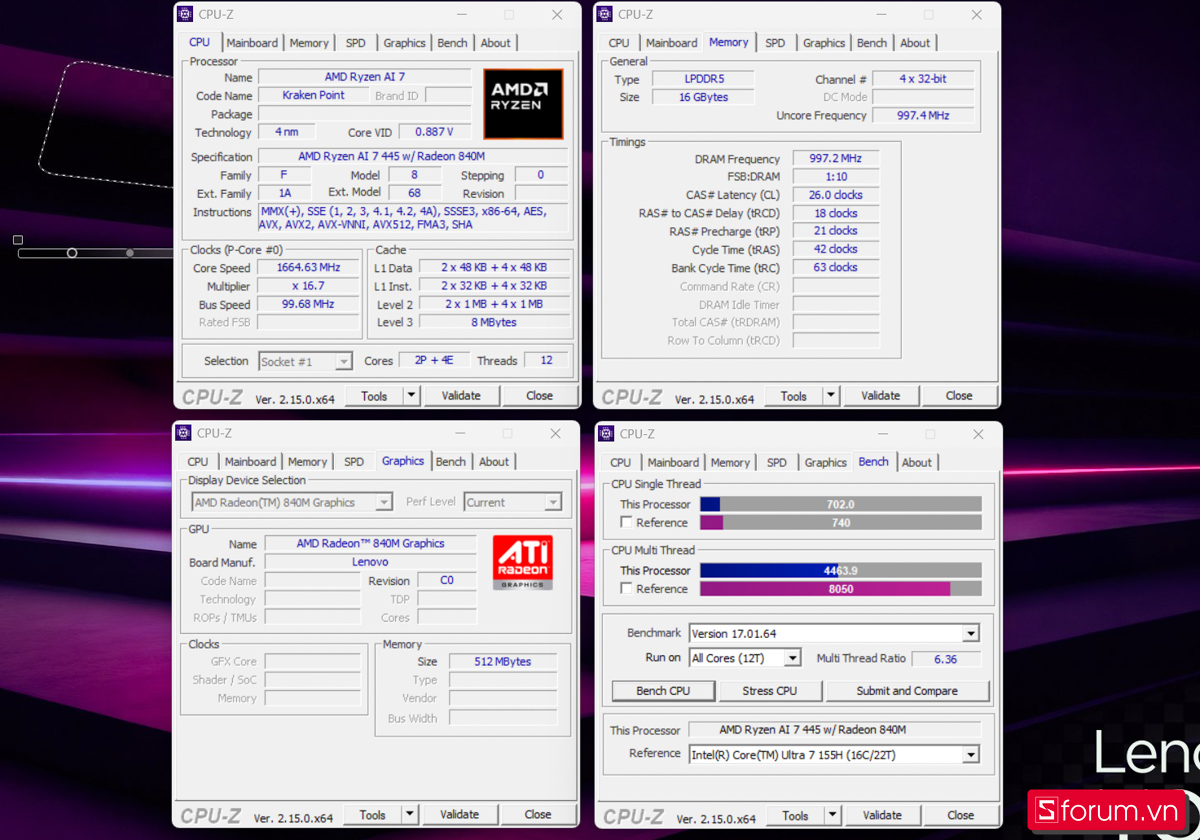Close the CPU-Z window showing the Bench tab
This screenshot has height=840, width=1200.
(x=978, y=434)
